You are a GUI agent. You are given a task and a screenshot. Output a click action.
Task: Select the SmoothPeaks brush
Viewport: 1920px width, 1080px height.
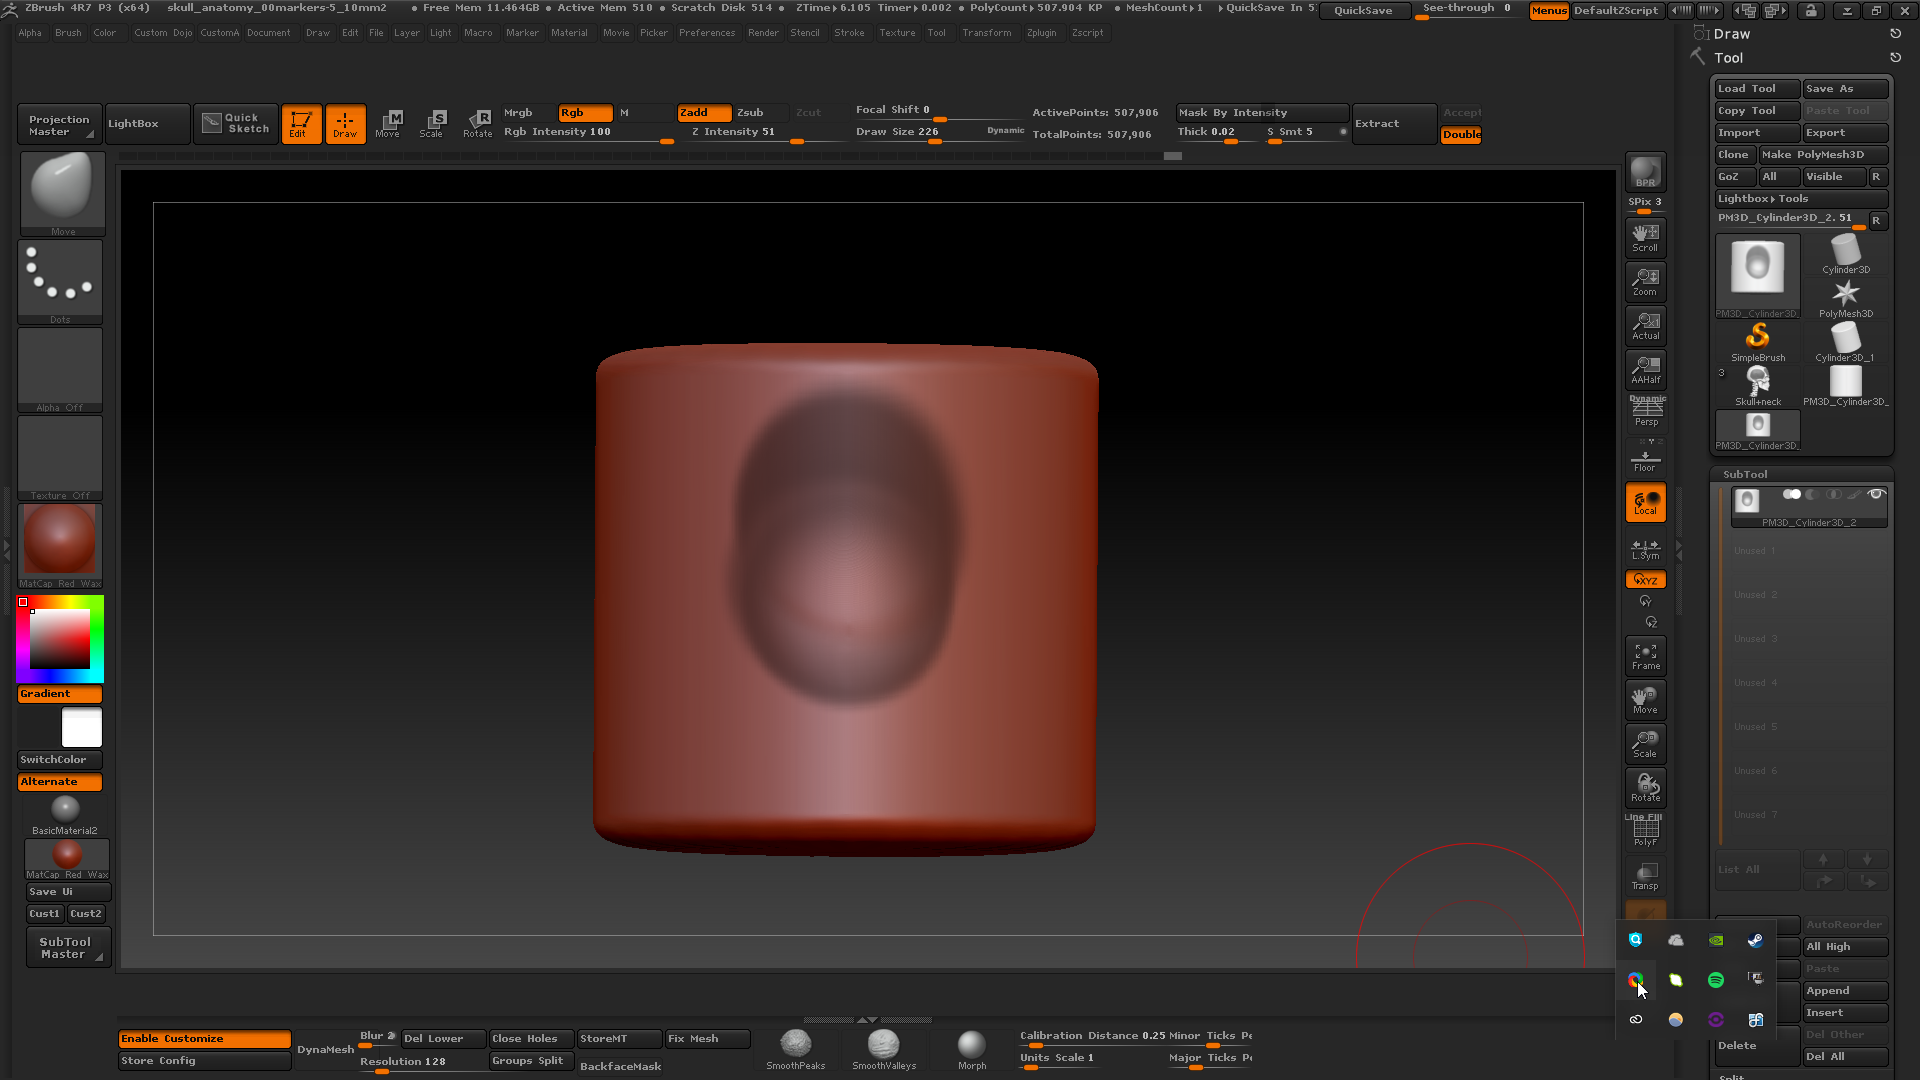796,1049
